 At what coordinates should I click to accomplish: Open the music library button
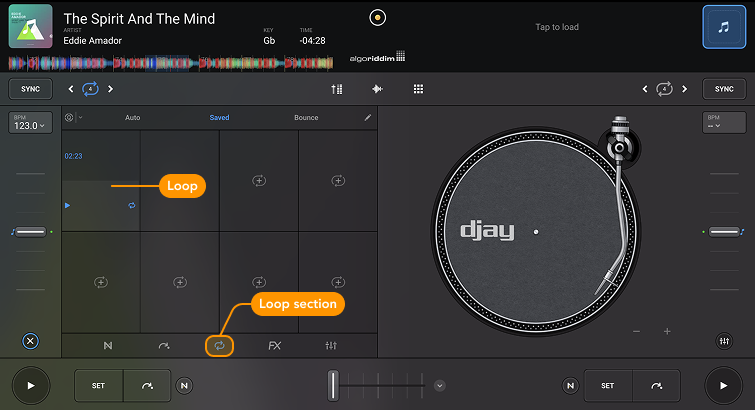[x=723, y=27]
